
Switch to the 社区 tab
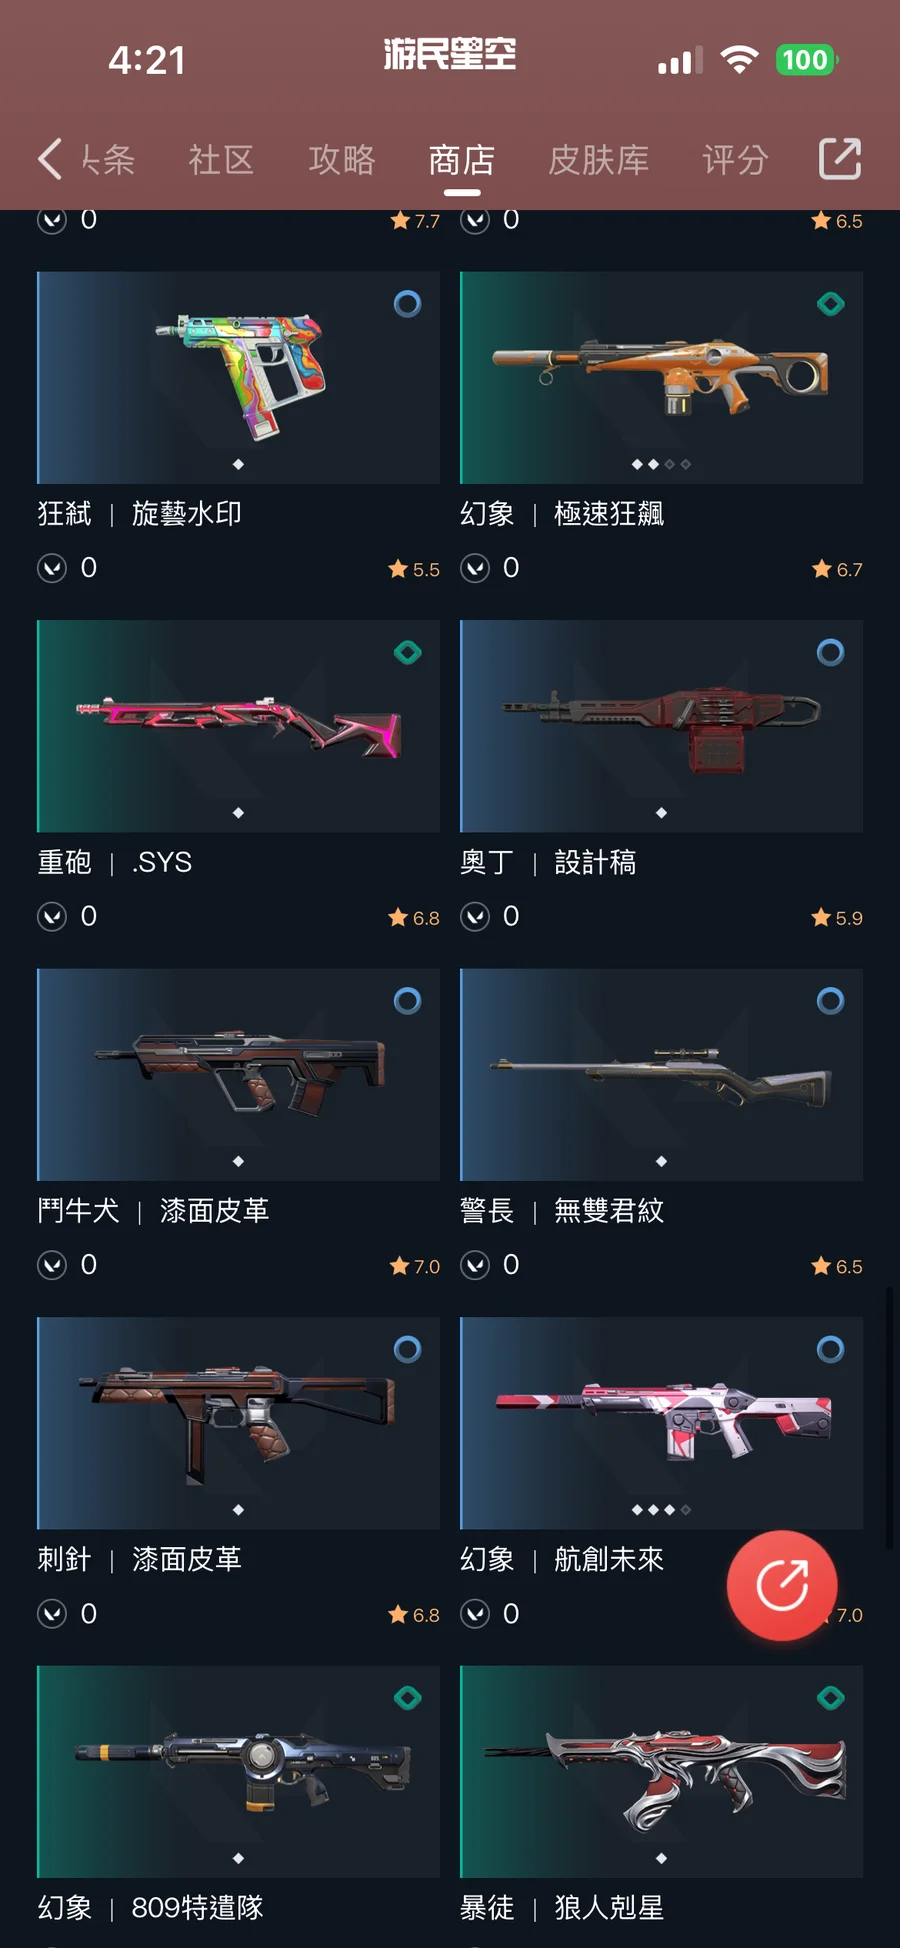pyautogui.click(x=221, y=160)
